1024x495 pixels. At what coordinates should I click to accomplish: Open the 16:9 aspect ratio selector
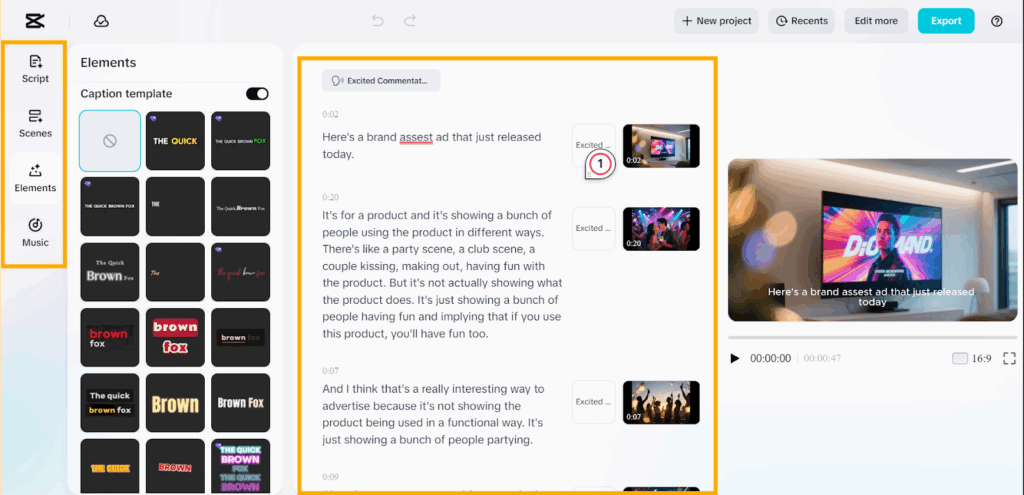[972, 359]
